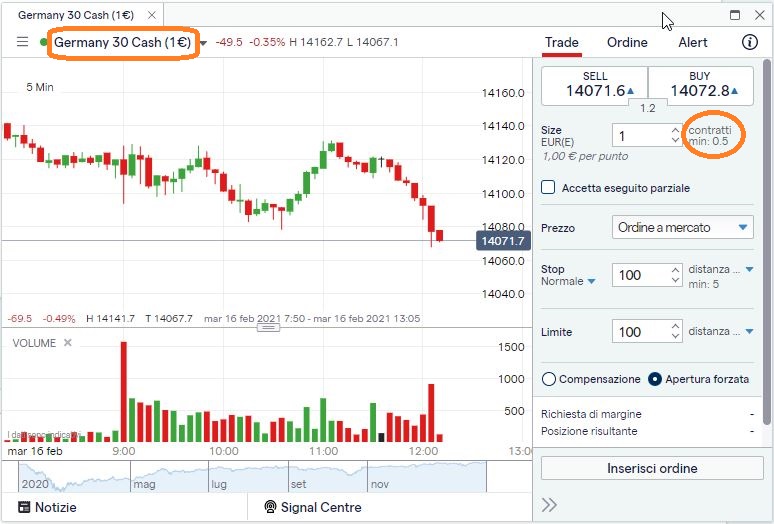Close the VOLUME indicator panel
This screenshot has height=524, width=774.
tap(68, 343)
